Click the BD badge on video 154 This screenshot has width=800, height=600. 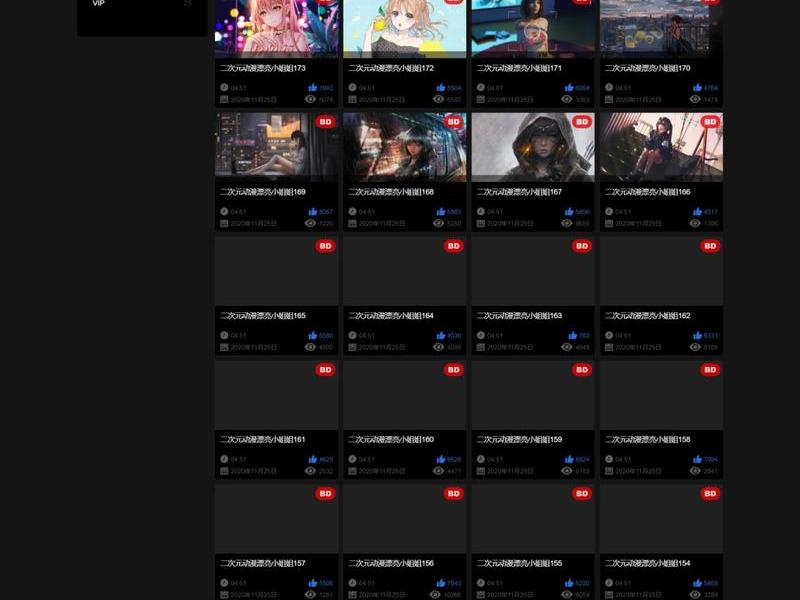click(710, 493)
